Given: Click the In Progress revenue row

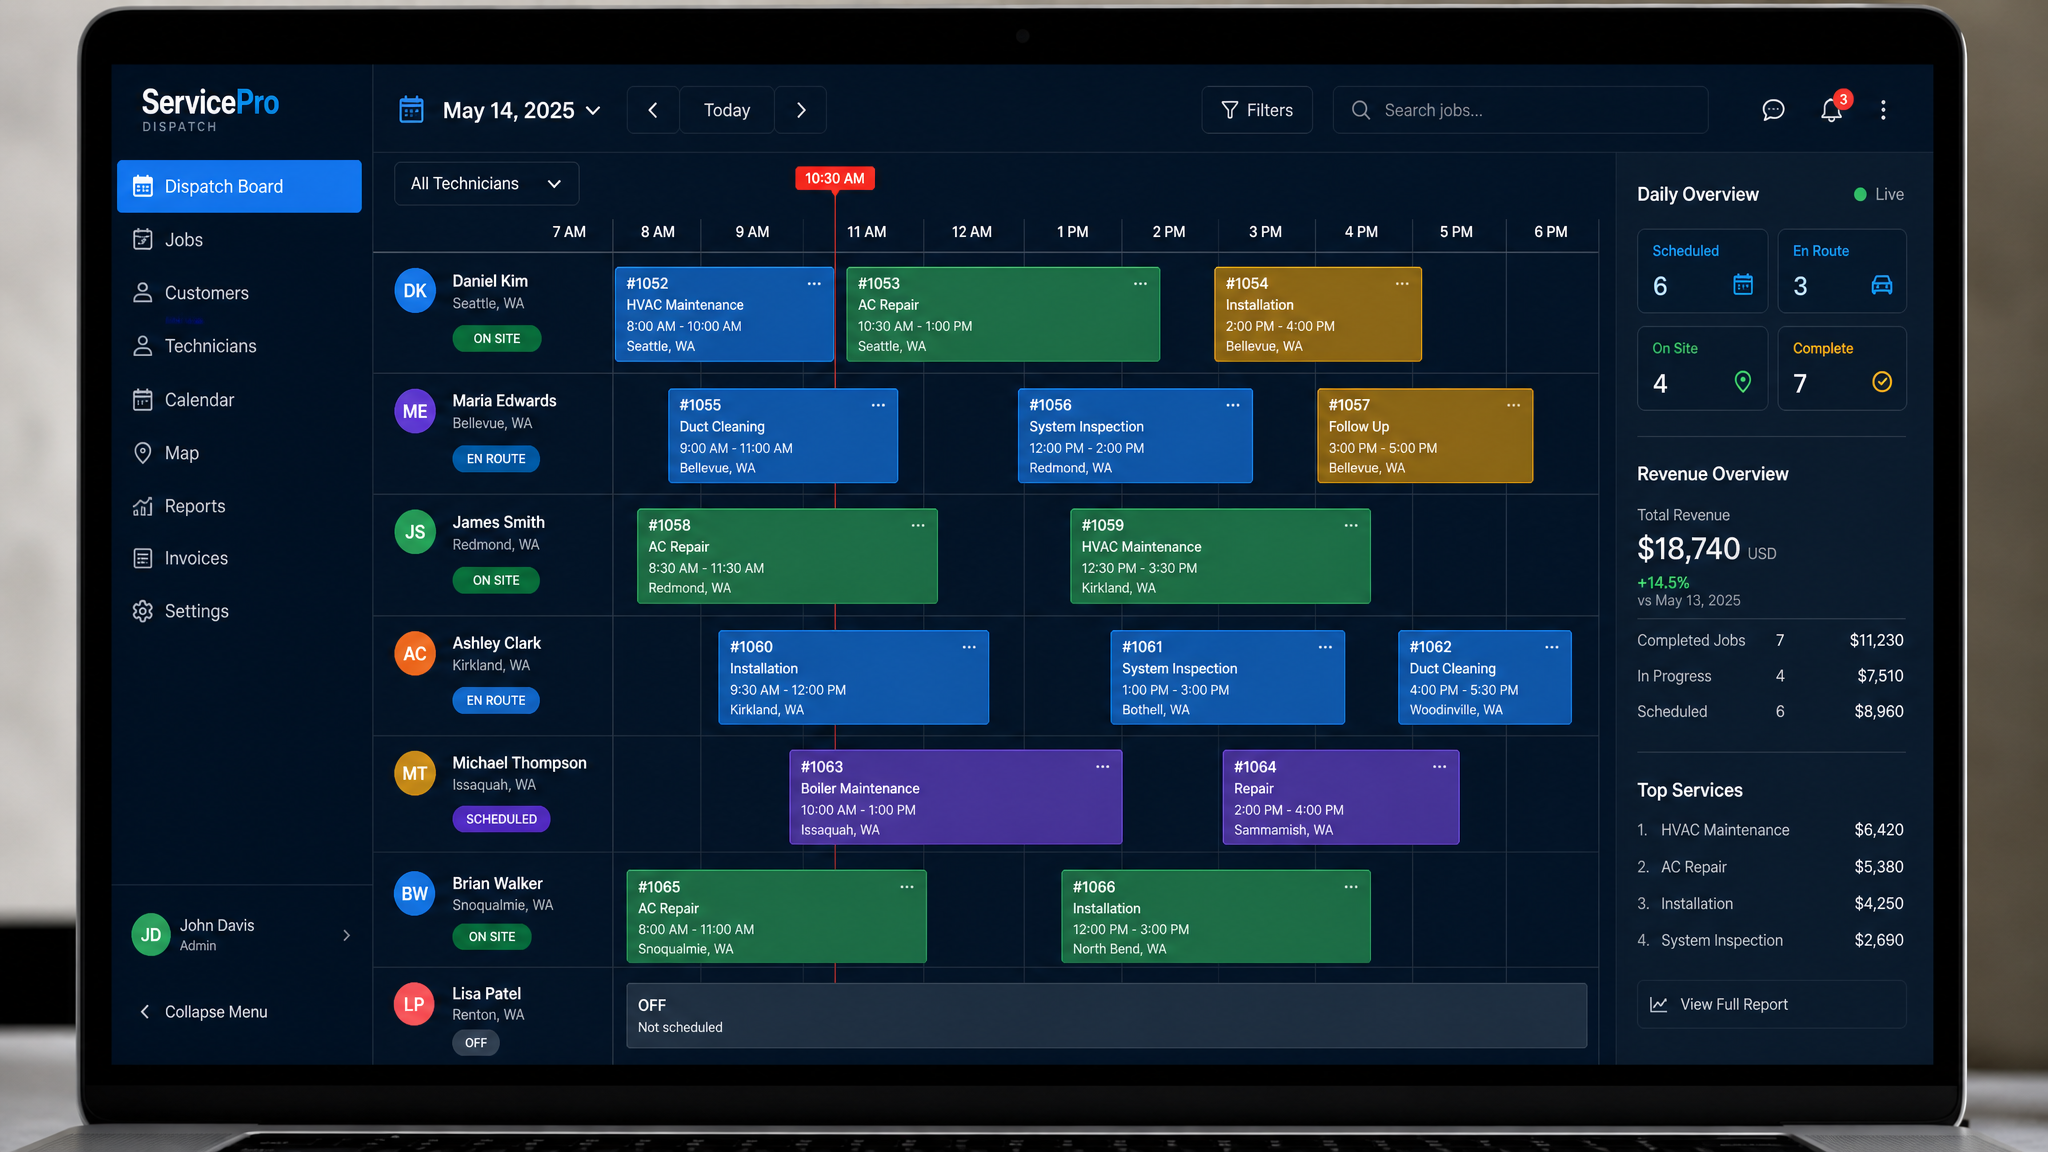Looking at the screenshot, I should [x=1770, y=676].
